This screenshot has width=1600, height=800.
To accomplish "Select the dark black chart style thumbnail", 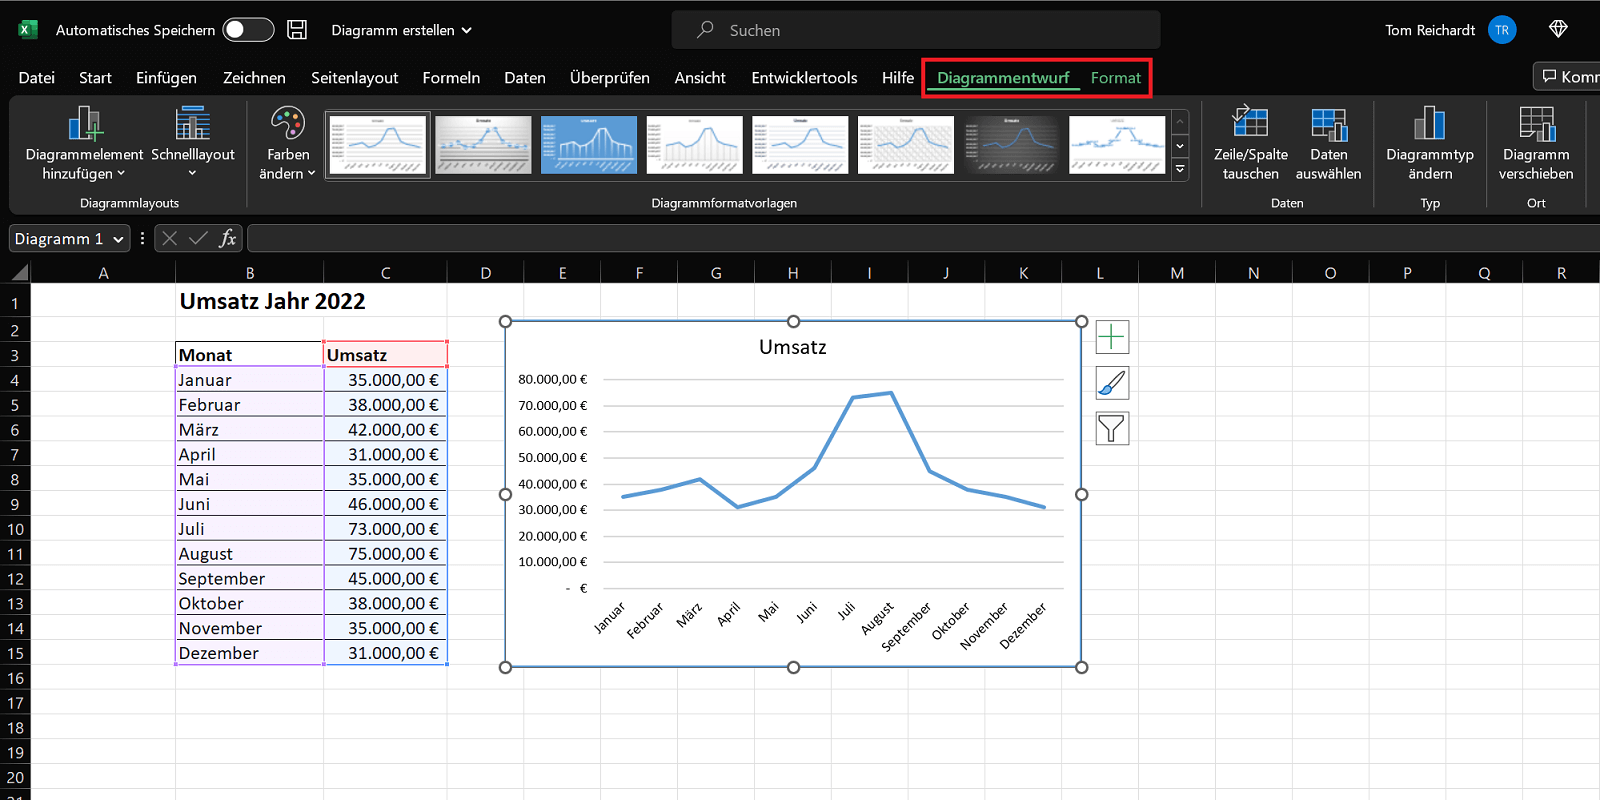I will 1011,144.
